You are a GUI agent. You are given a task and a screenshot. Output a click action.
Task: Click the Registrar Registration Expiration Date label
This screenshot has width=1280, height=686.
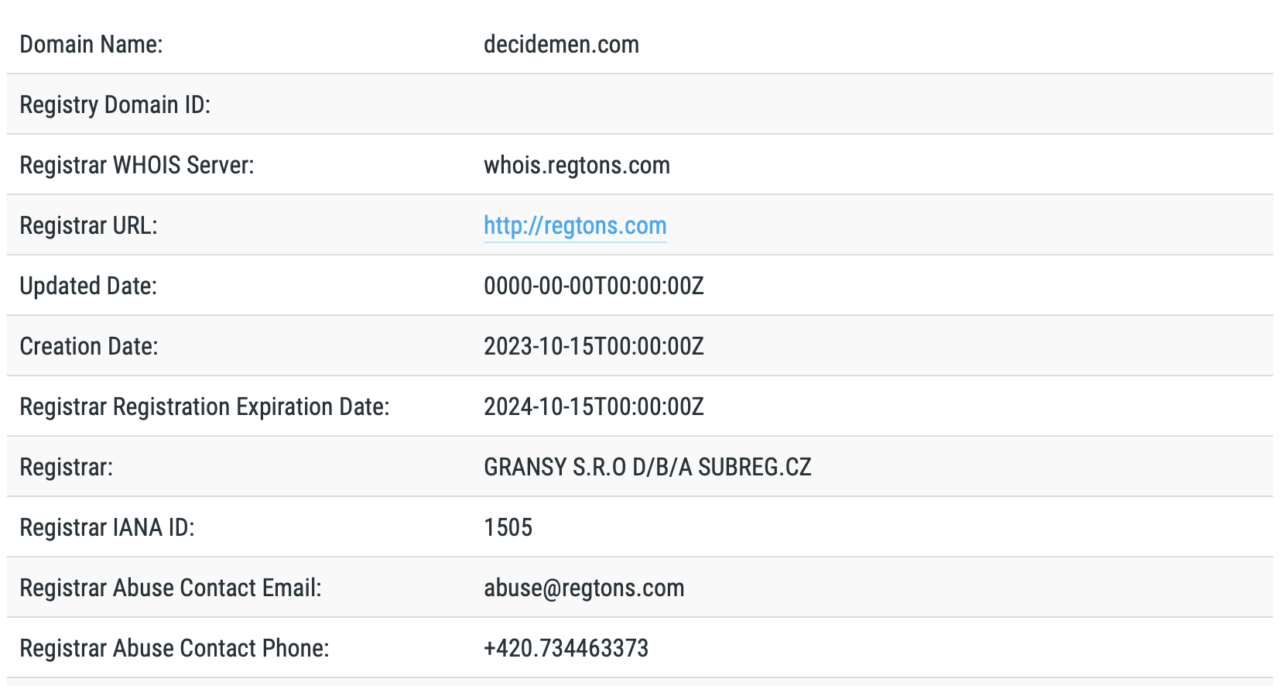204,407
